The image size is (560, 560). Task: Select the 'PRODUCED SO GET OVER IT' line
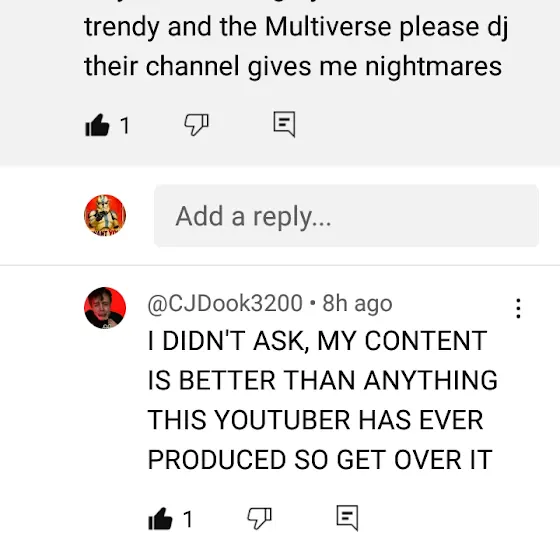320,460
